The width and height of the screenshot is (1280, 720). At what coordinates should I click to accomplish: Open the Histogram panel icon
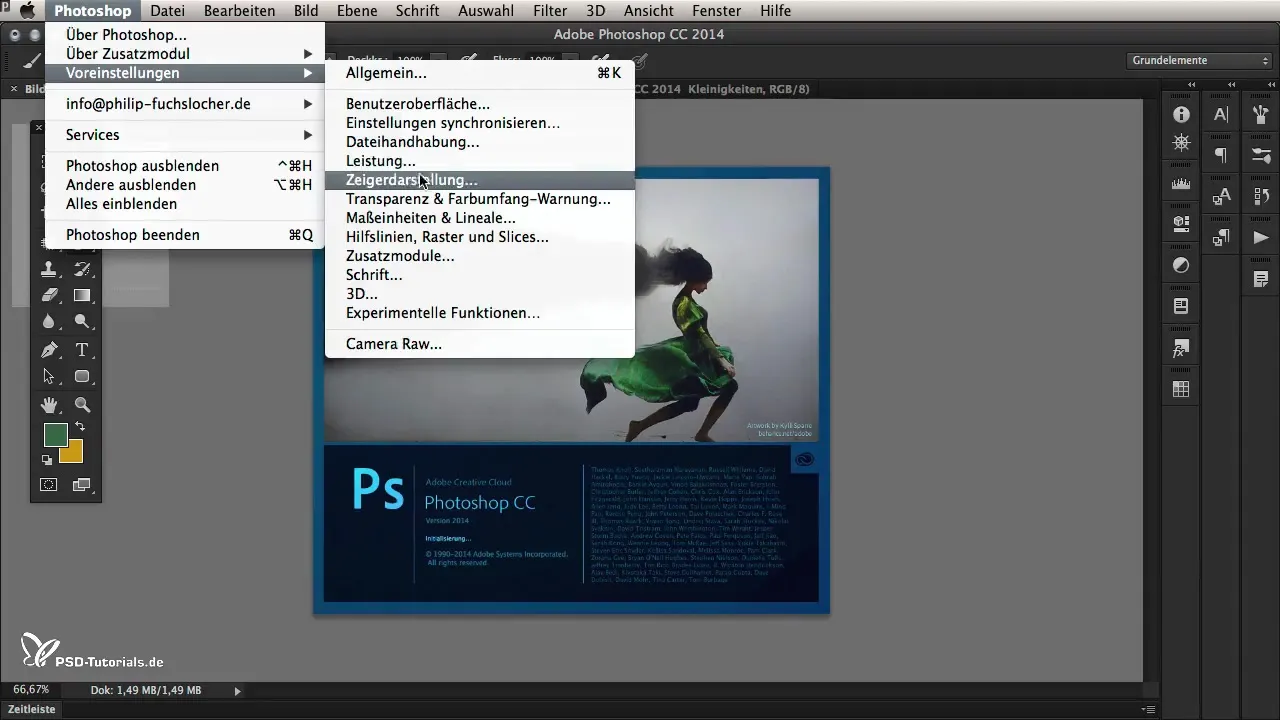coord(1181,184)
